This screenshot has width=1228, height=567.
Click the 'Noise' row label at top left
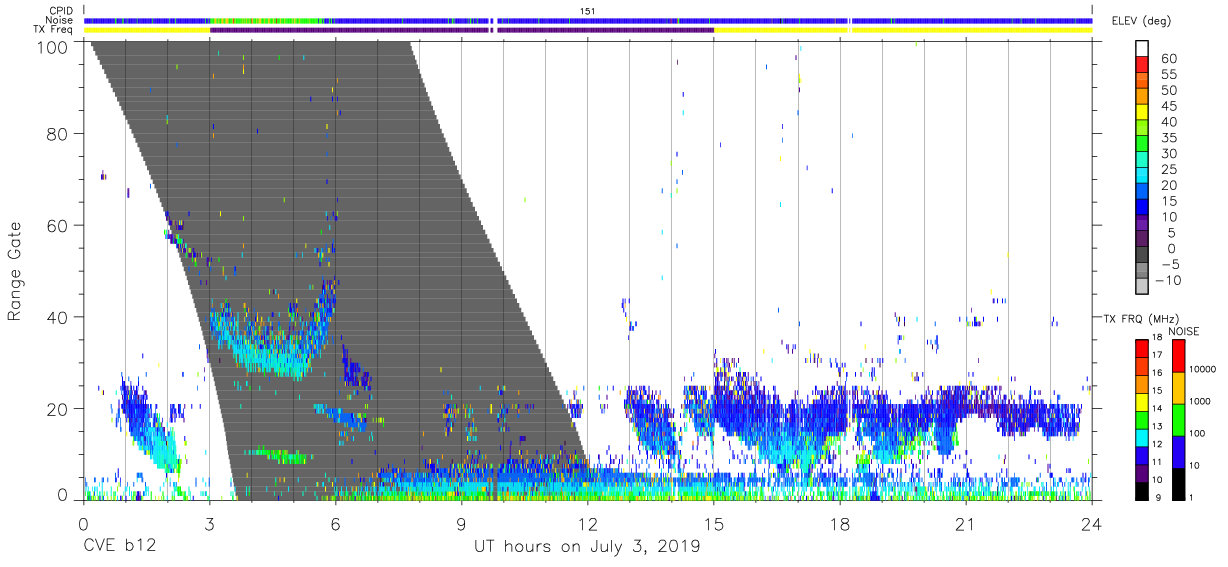click(x=61, y=20)
